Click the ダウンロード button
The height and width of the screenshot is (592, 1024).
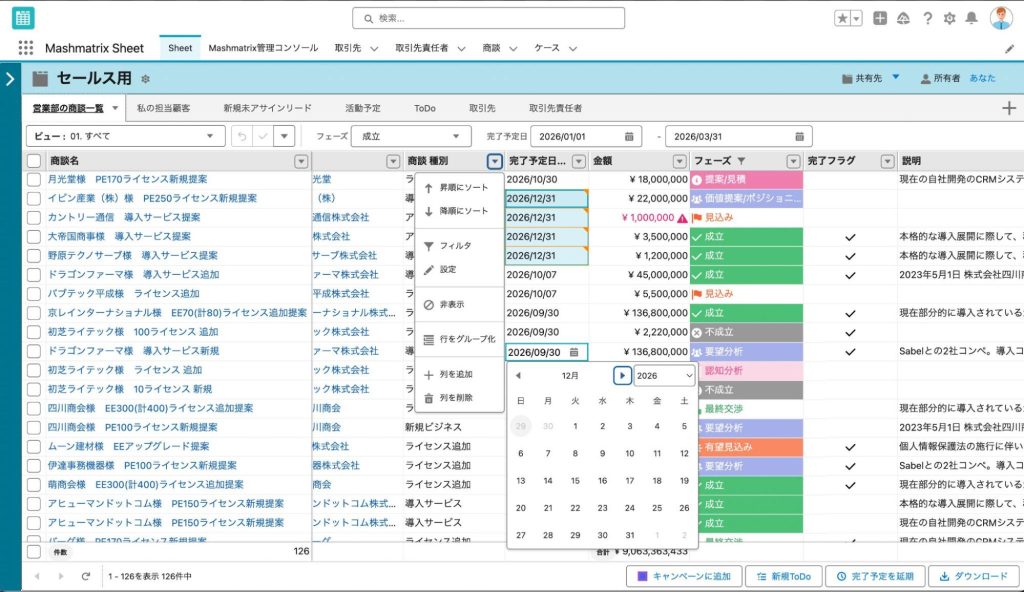tap(971, 576)
